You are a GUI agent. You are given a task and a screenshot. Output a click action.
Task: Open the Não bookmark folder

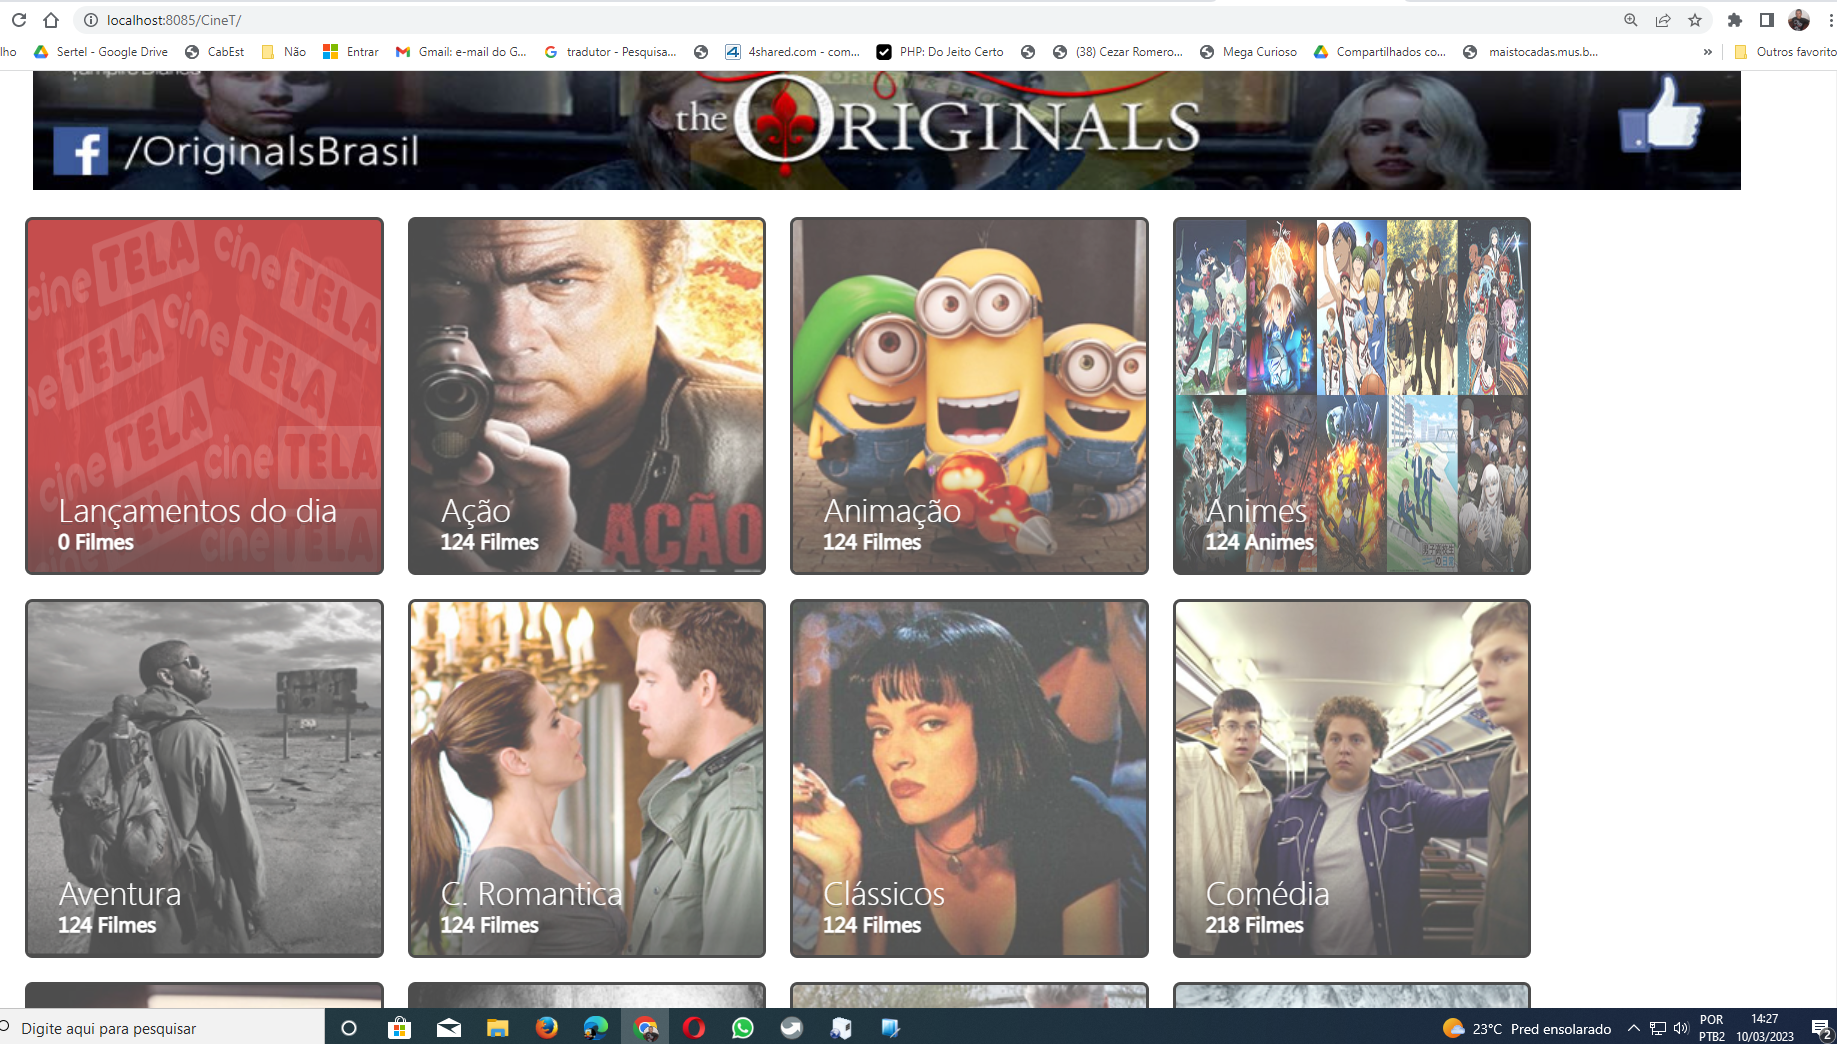(284, 52)
